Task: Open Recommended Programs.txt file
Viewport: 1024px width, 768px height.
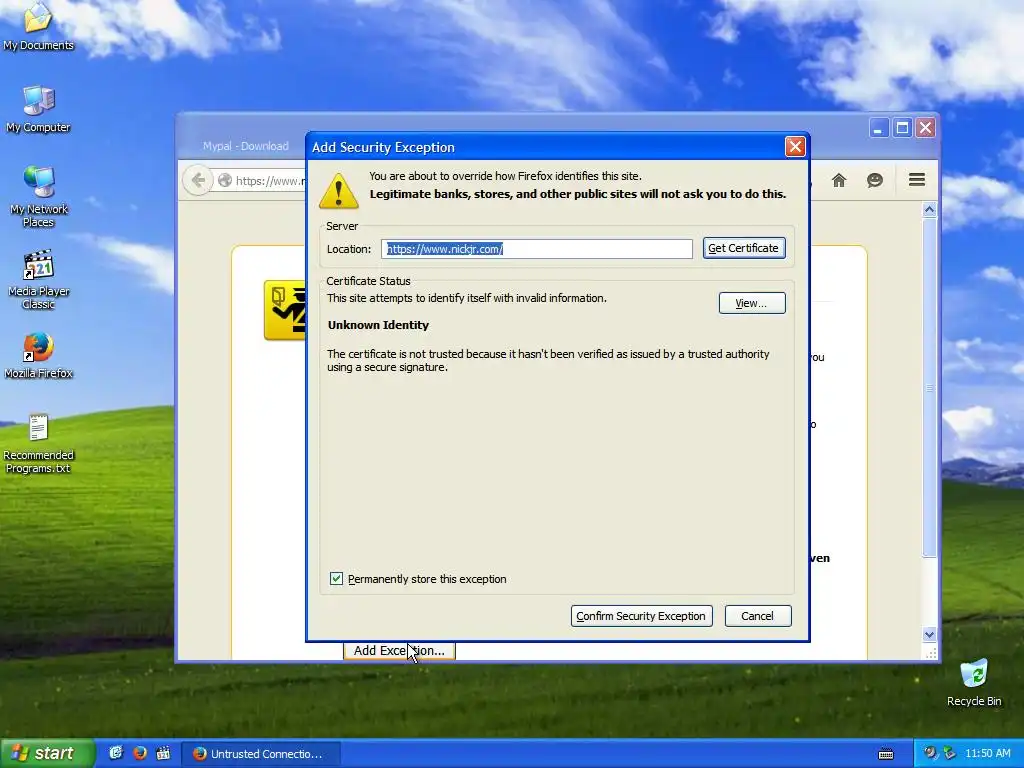Action: (x=39, y=444)
